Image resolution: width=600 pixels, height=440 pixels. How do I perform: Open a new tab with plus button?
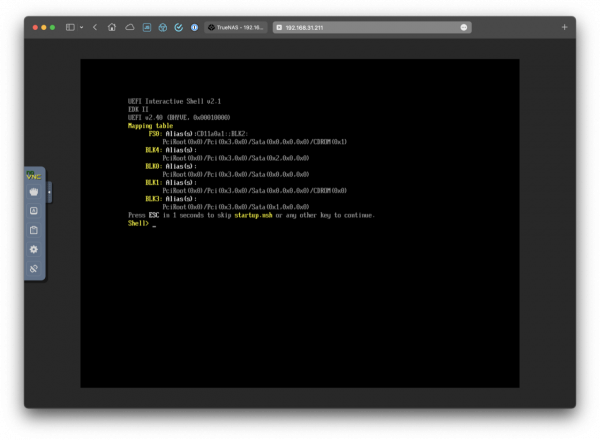click(x=564, y=27)
